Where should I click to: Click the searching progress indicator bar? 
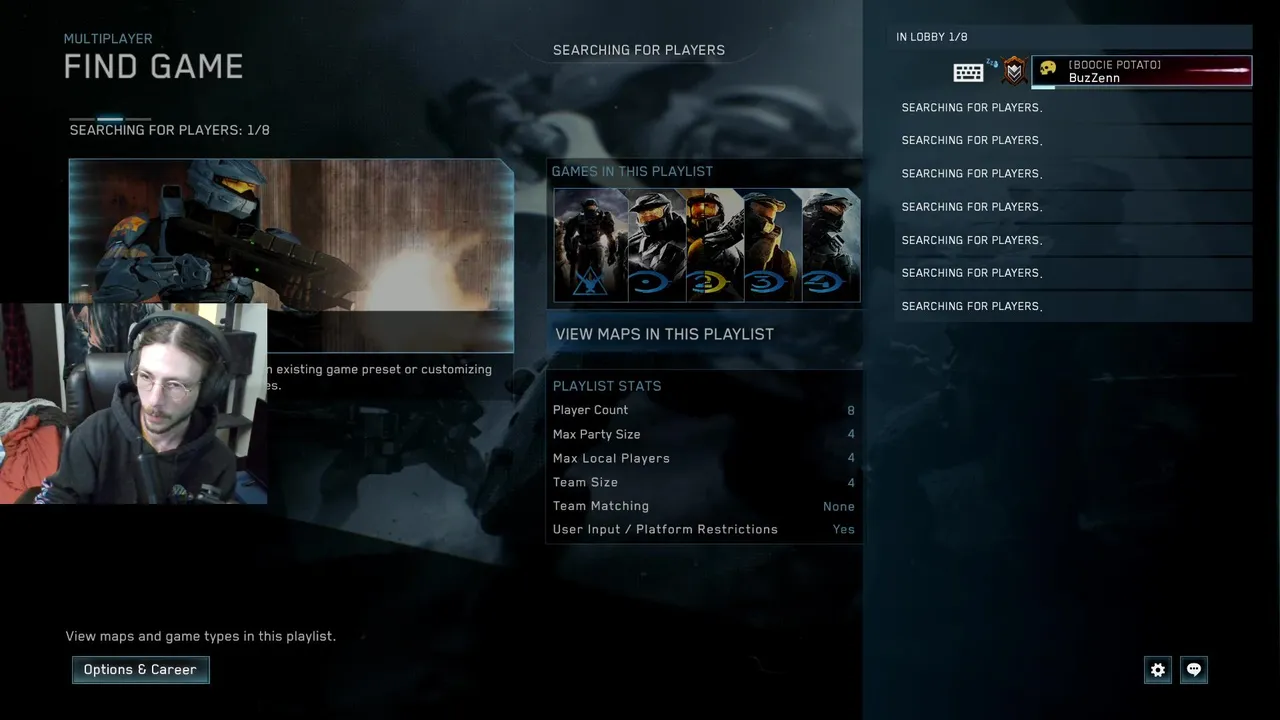pyautogui.click(x=110, y=119)
